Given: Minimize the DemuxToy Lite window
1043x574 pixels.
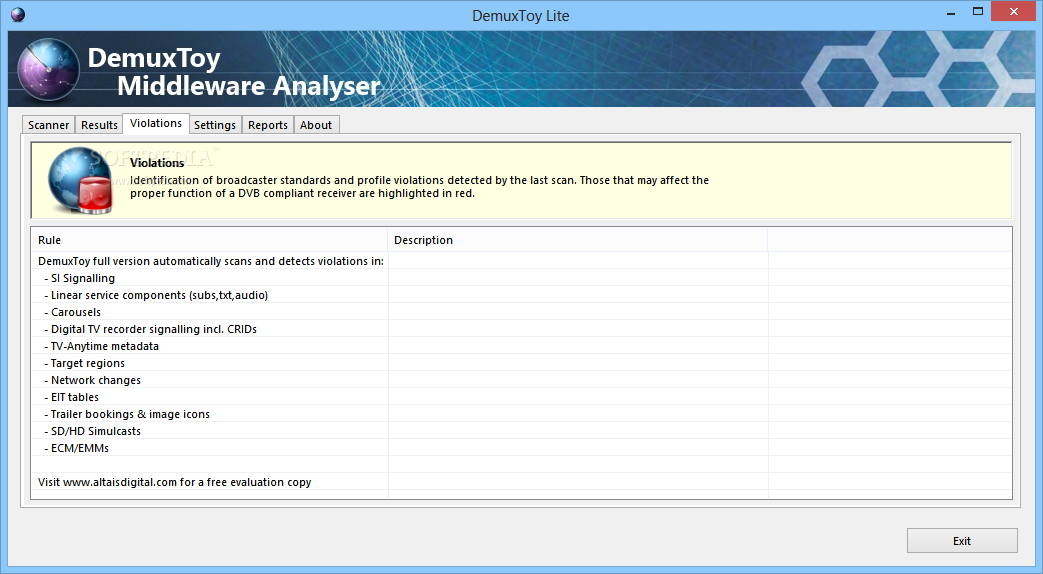Looking at the screenshot, I should pyautogui.click(x=951, y=12).
